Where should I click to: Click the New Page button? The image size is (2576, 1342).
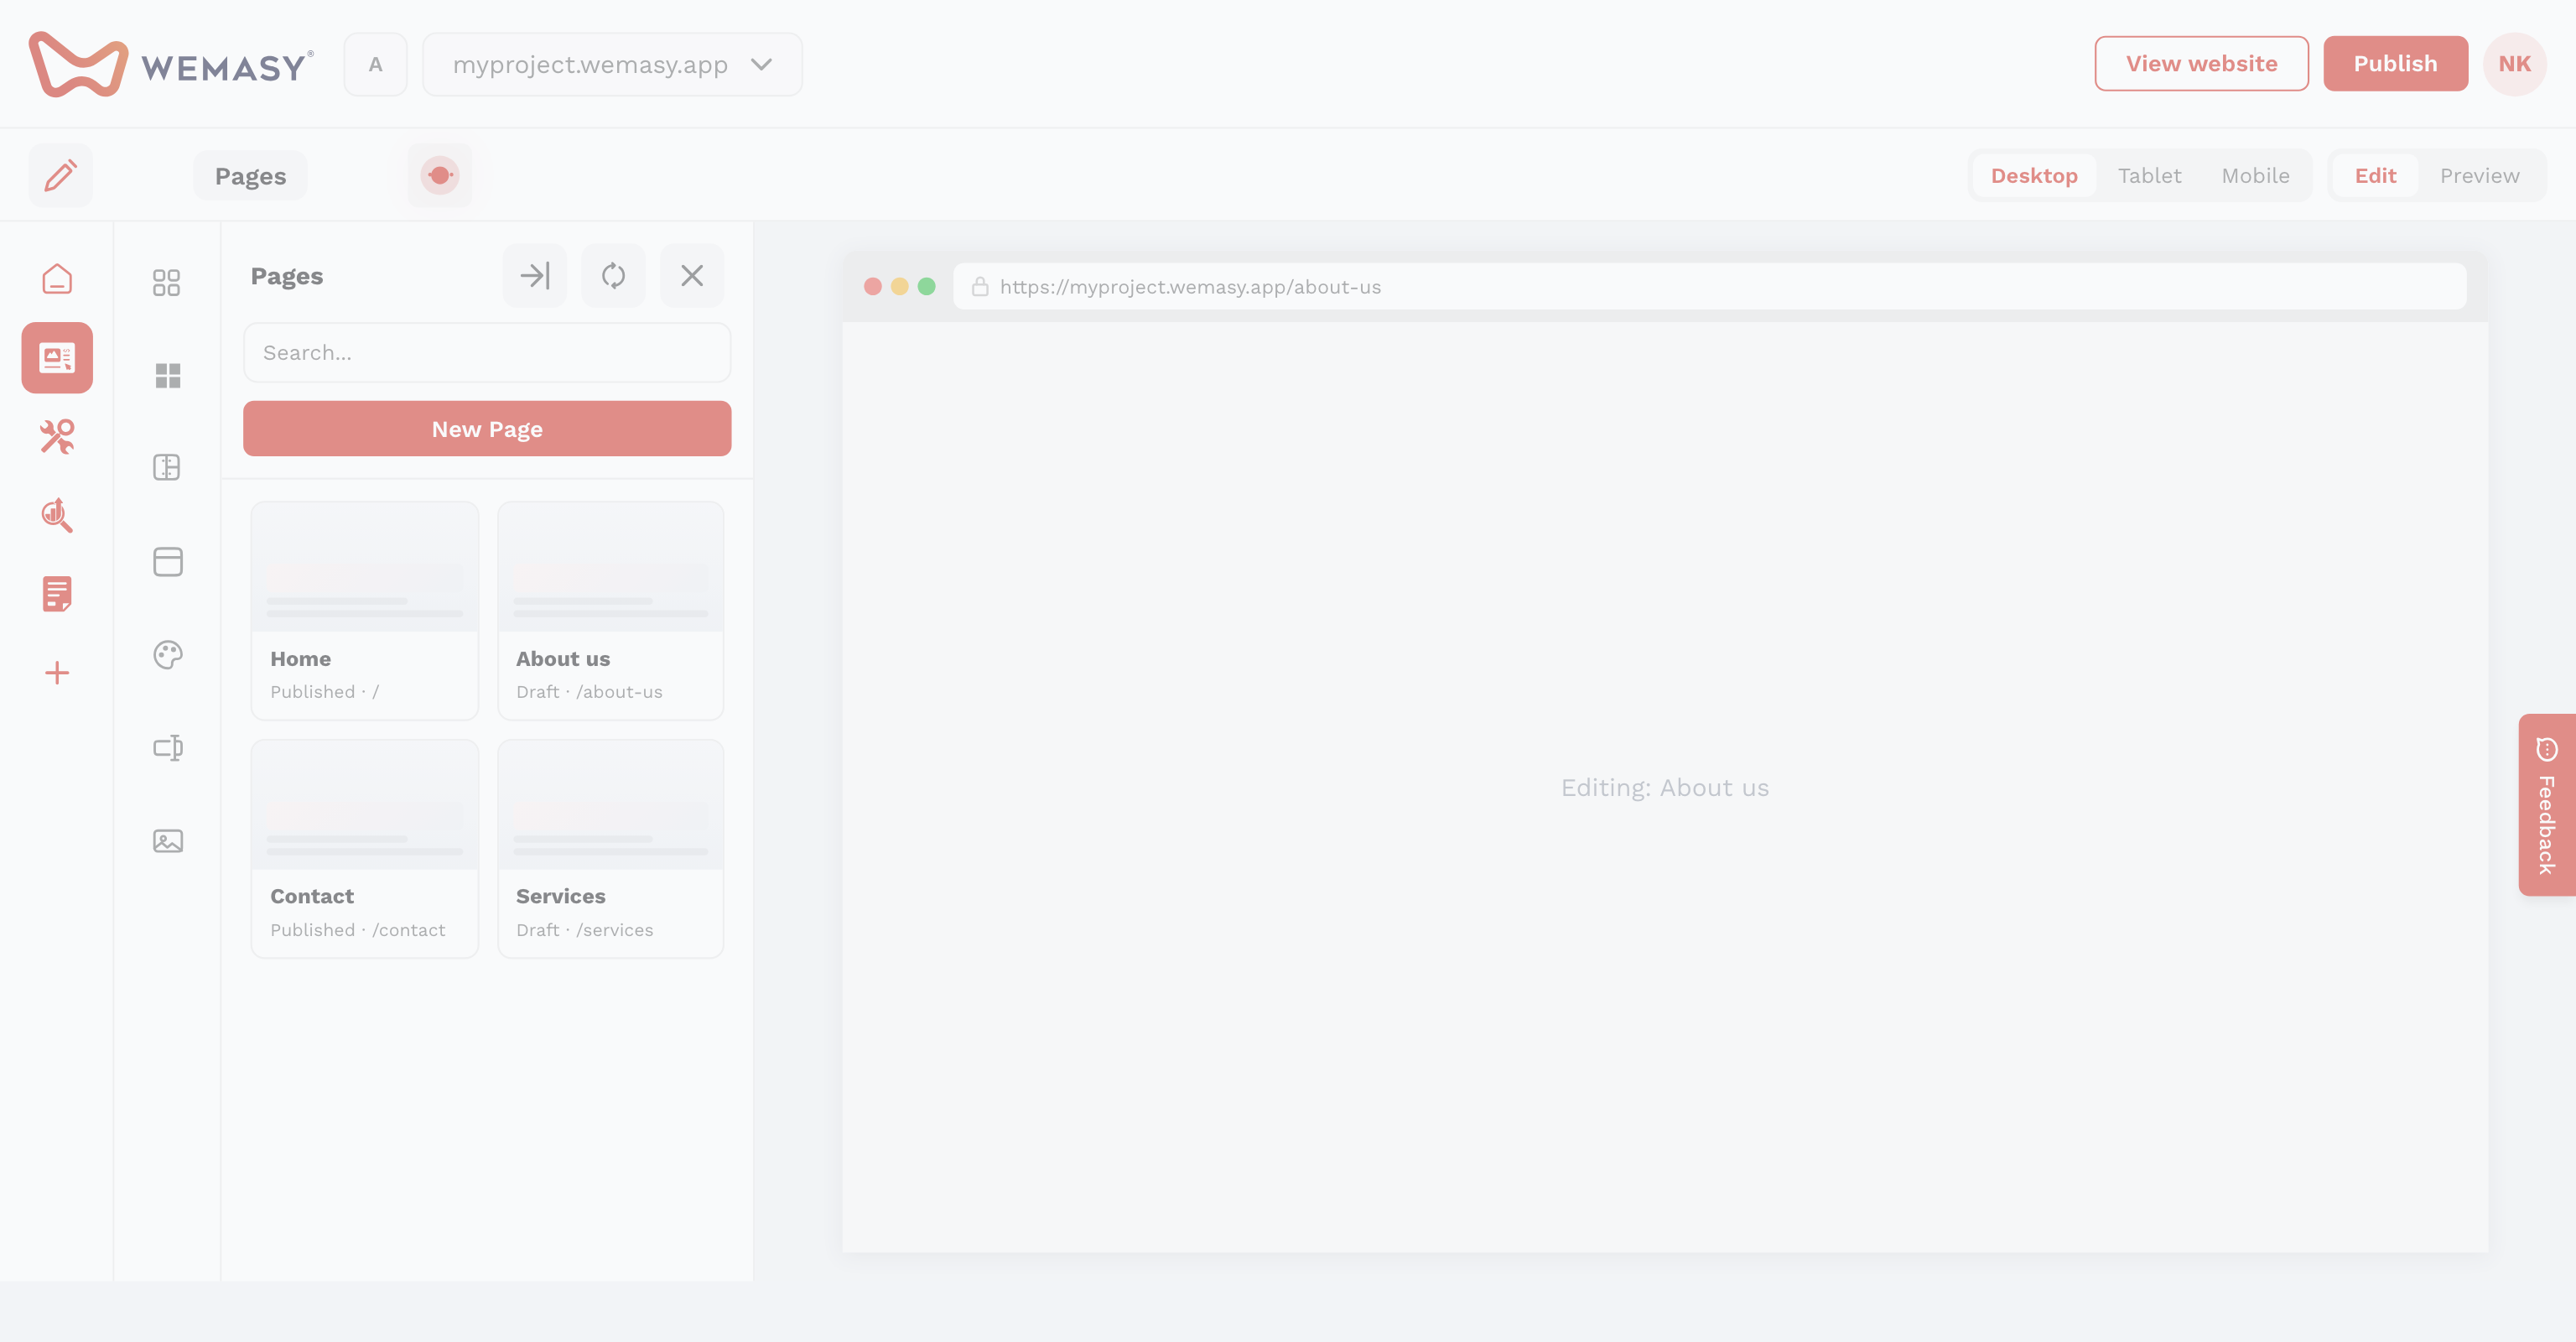(487, 428)
